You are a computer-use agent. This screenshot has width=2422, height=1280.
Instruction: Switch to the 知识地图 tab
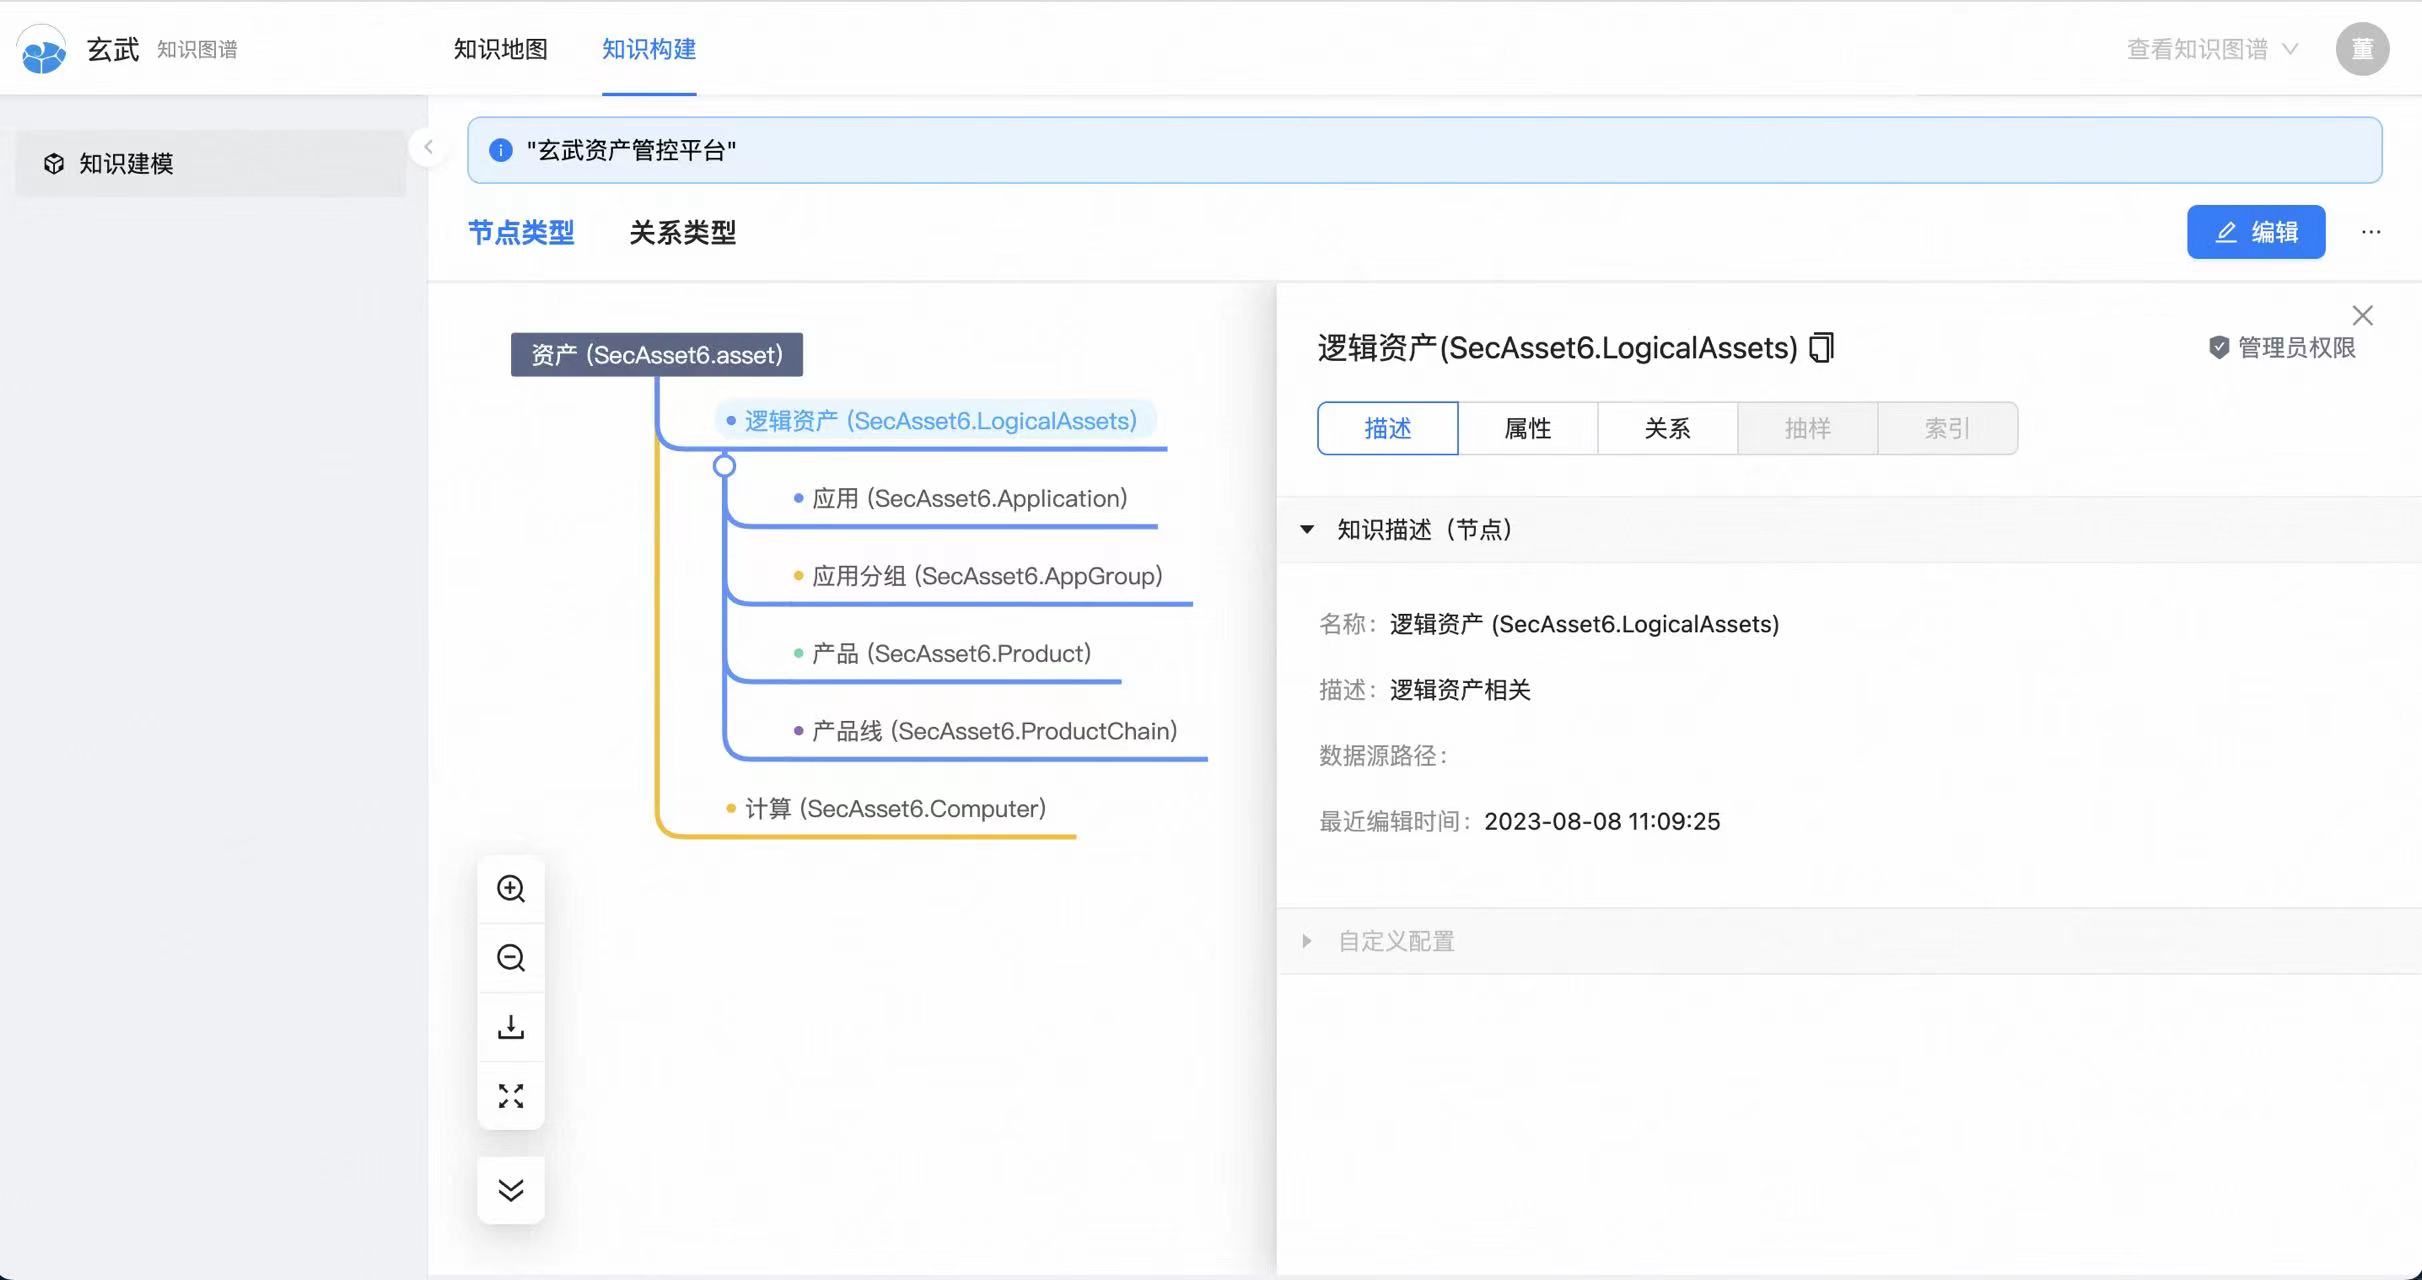click(501, 49)
